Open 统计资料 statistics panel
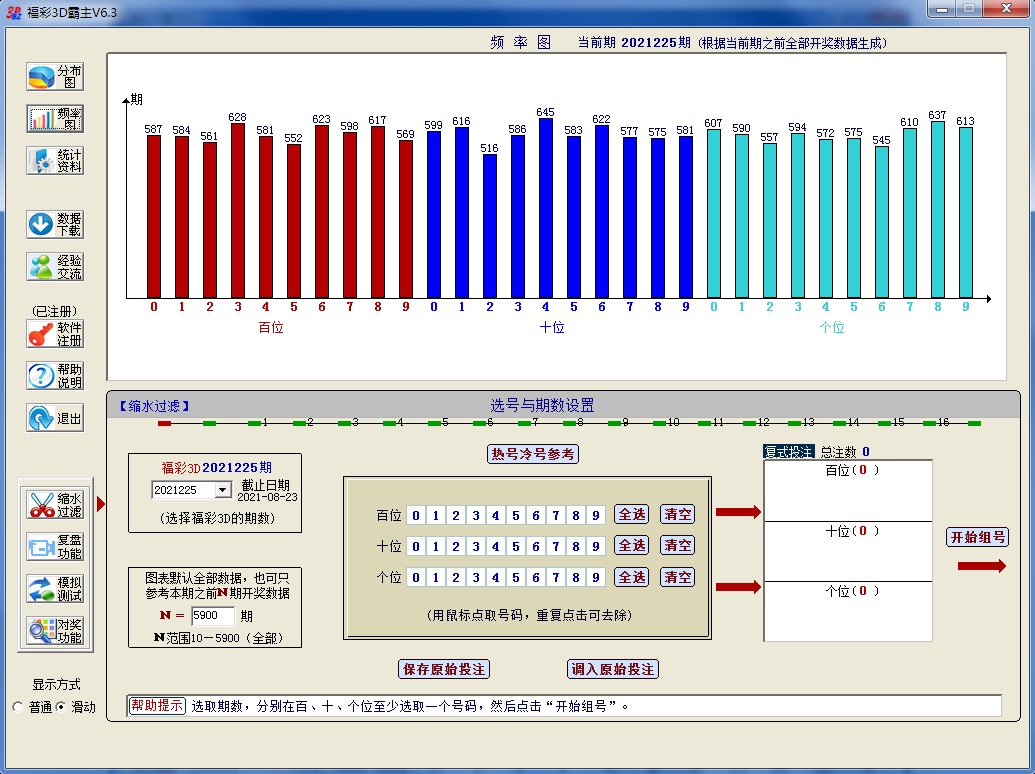This screenshot has height=774, width=1035. 55,161
